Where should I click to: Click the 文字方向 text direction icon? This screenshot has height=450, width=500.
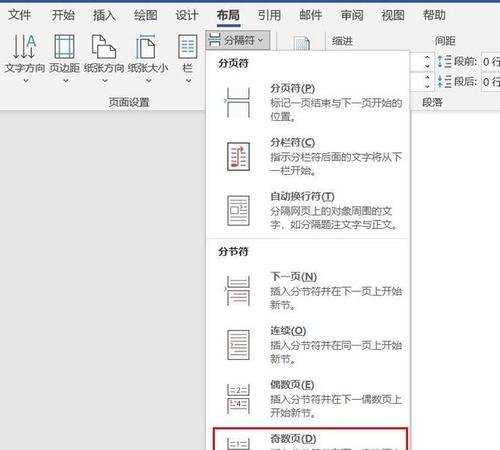click(24, 46)
